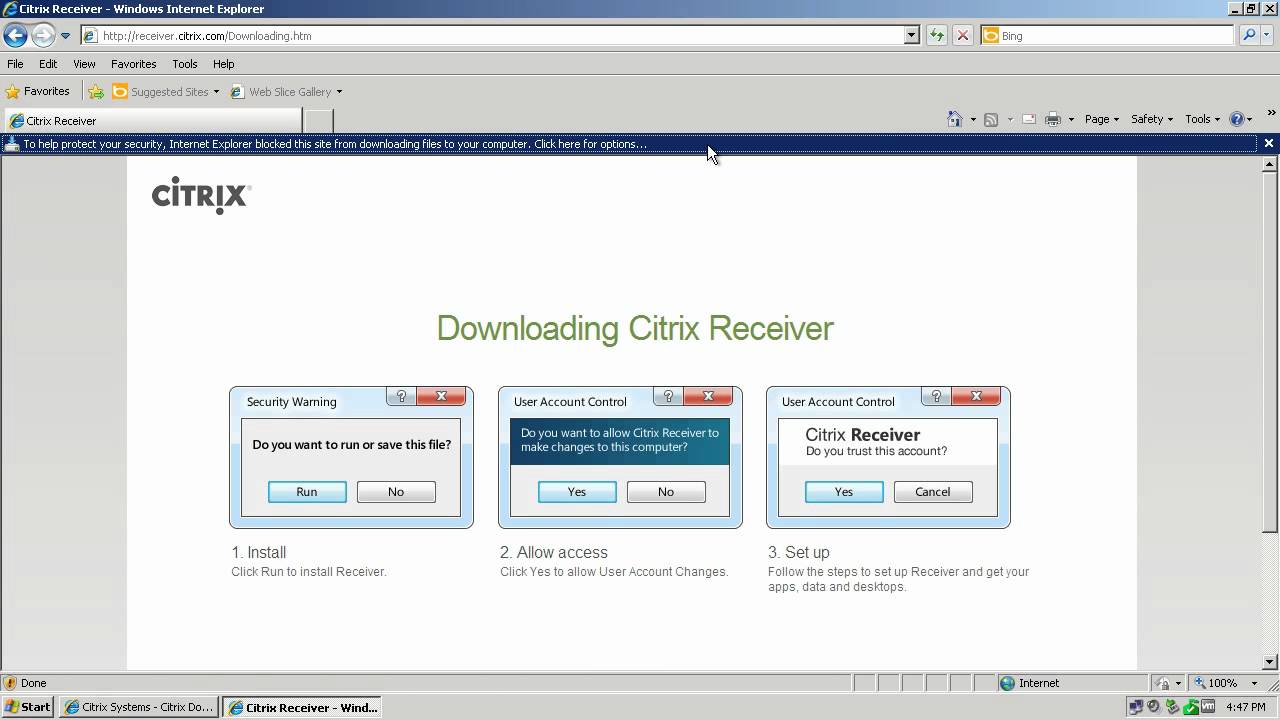The image size is (1280, 720).
Task: Click the Citrix logo
Action: tap(201, 195)
